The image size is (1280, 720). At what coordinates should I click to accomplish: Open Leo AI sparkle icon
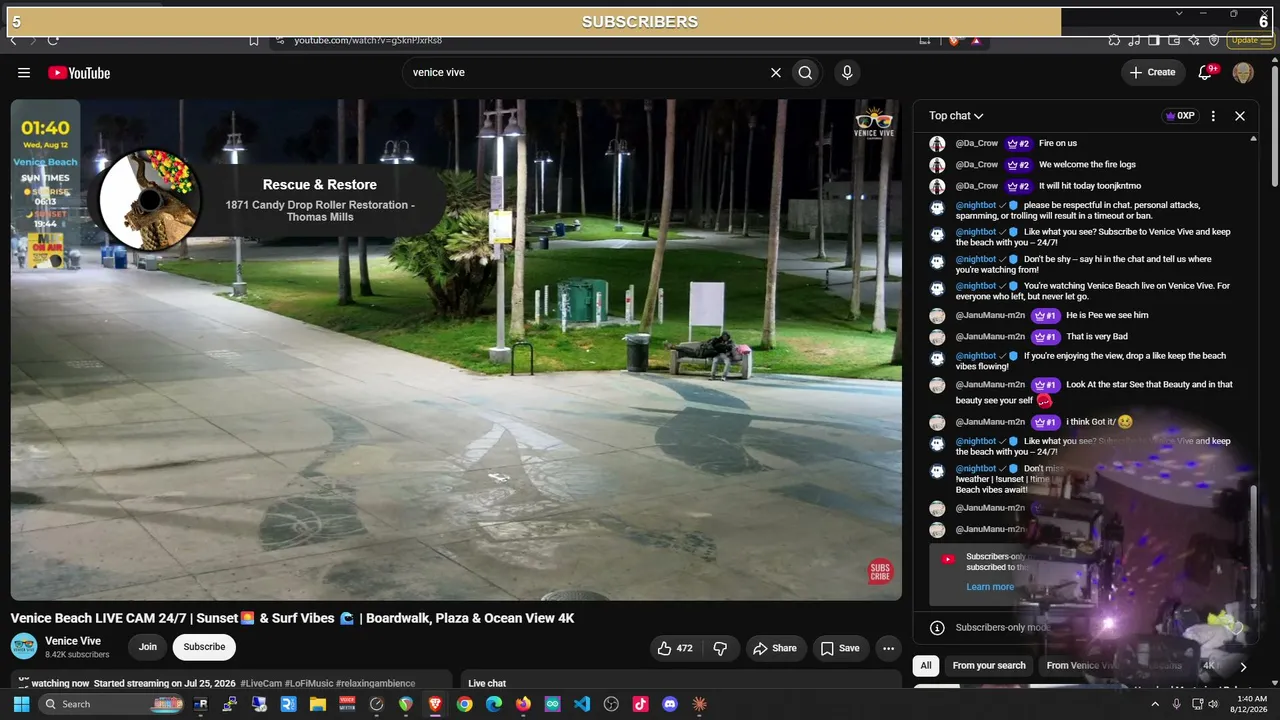(1194, 41)
